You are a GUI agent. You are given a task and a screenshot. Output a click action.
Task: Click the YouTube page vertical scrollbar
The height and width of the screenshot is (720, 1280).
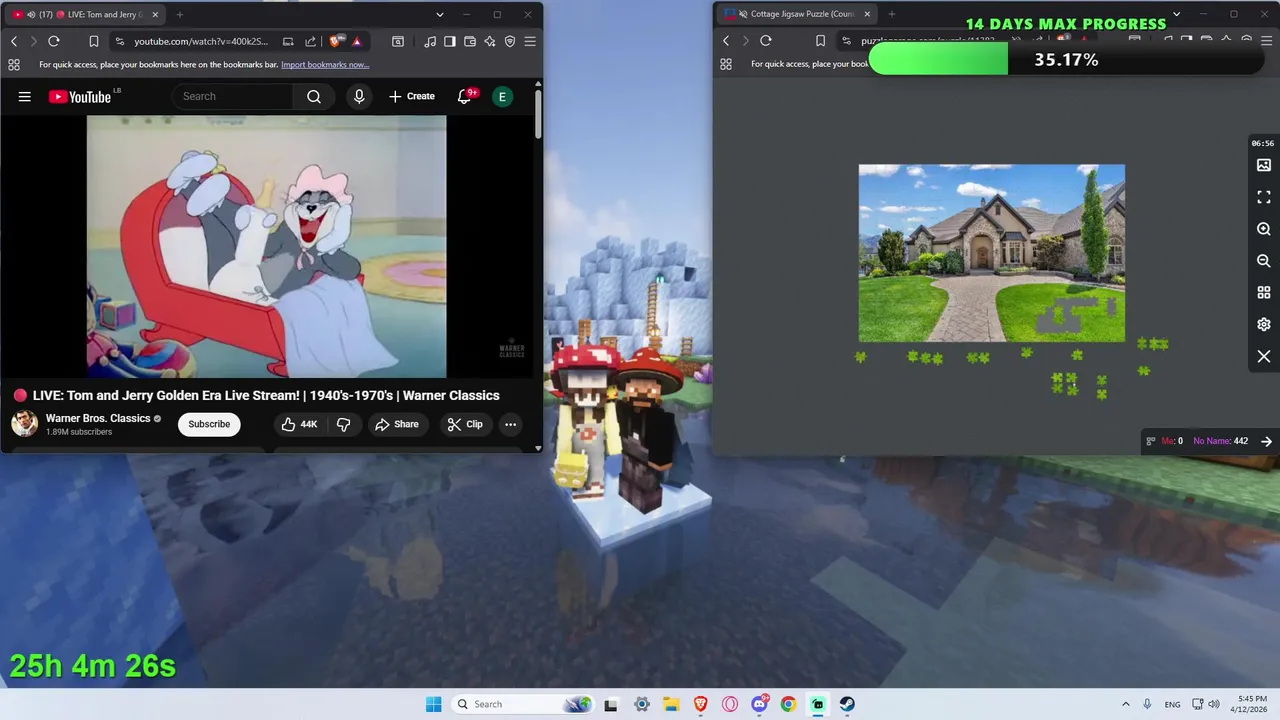[x=538, y=115]
